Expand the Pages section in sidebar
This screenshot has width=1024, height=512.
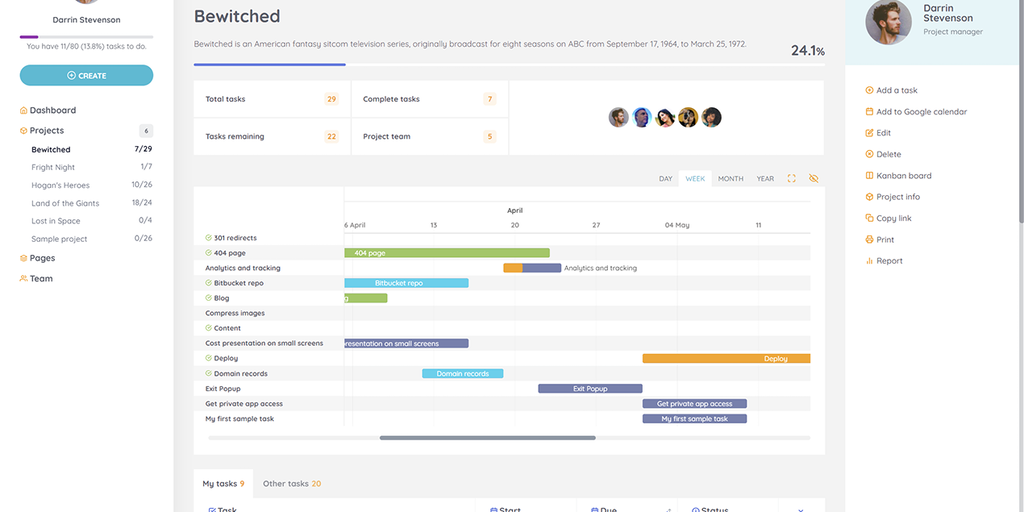pyautogui.click(x=42, y=258)
